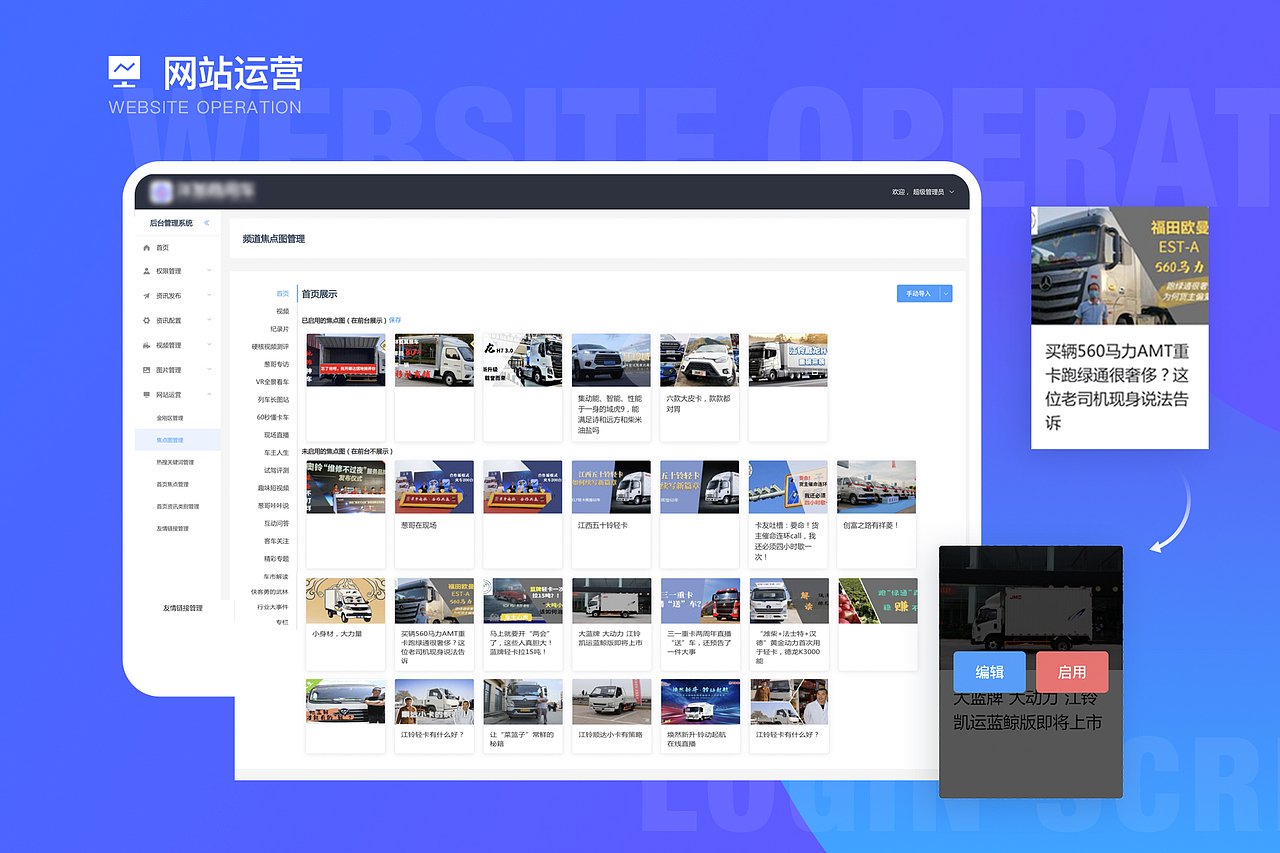Open the 江西五十铃轻卡 focus card

click(611, 514)
